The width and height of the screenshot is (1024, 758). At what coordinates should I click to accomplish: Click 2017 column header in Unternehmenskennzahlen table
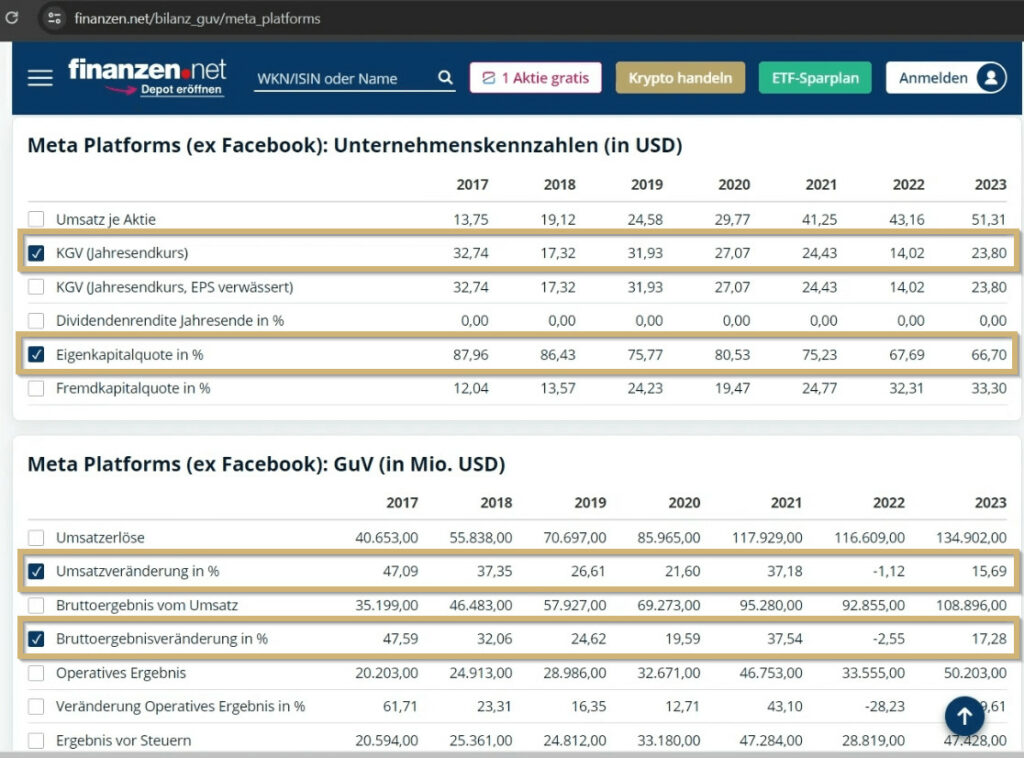click(x=472, y=185)
